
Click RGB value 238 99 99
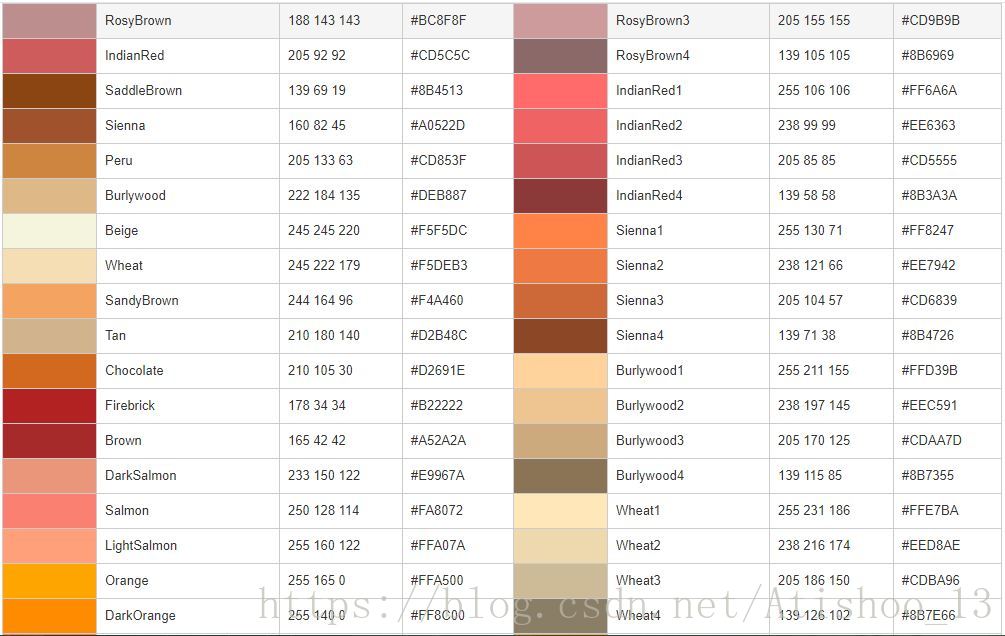[807, 126]
